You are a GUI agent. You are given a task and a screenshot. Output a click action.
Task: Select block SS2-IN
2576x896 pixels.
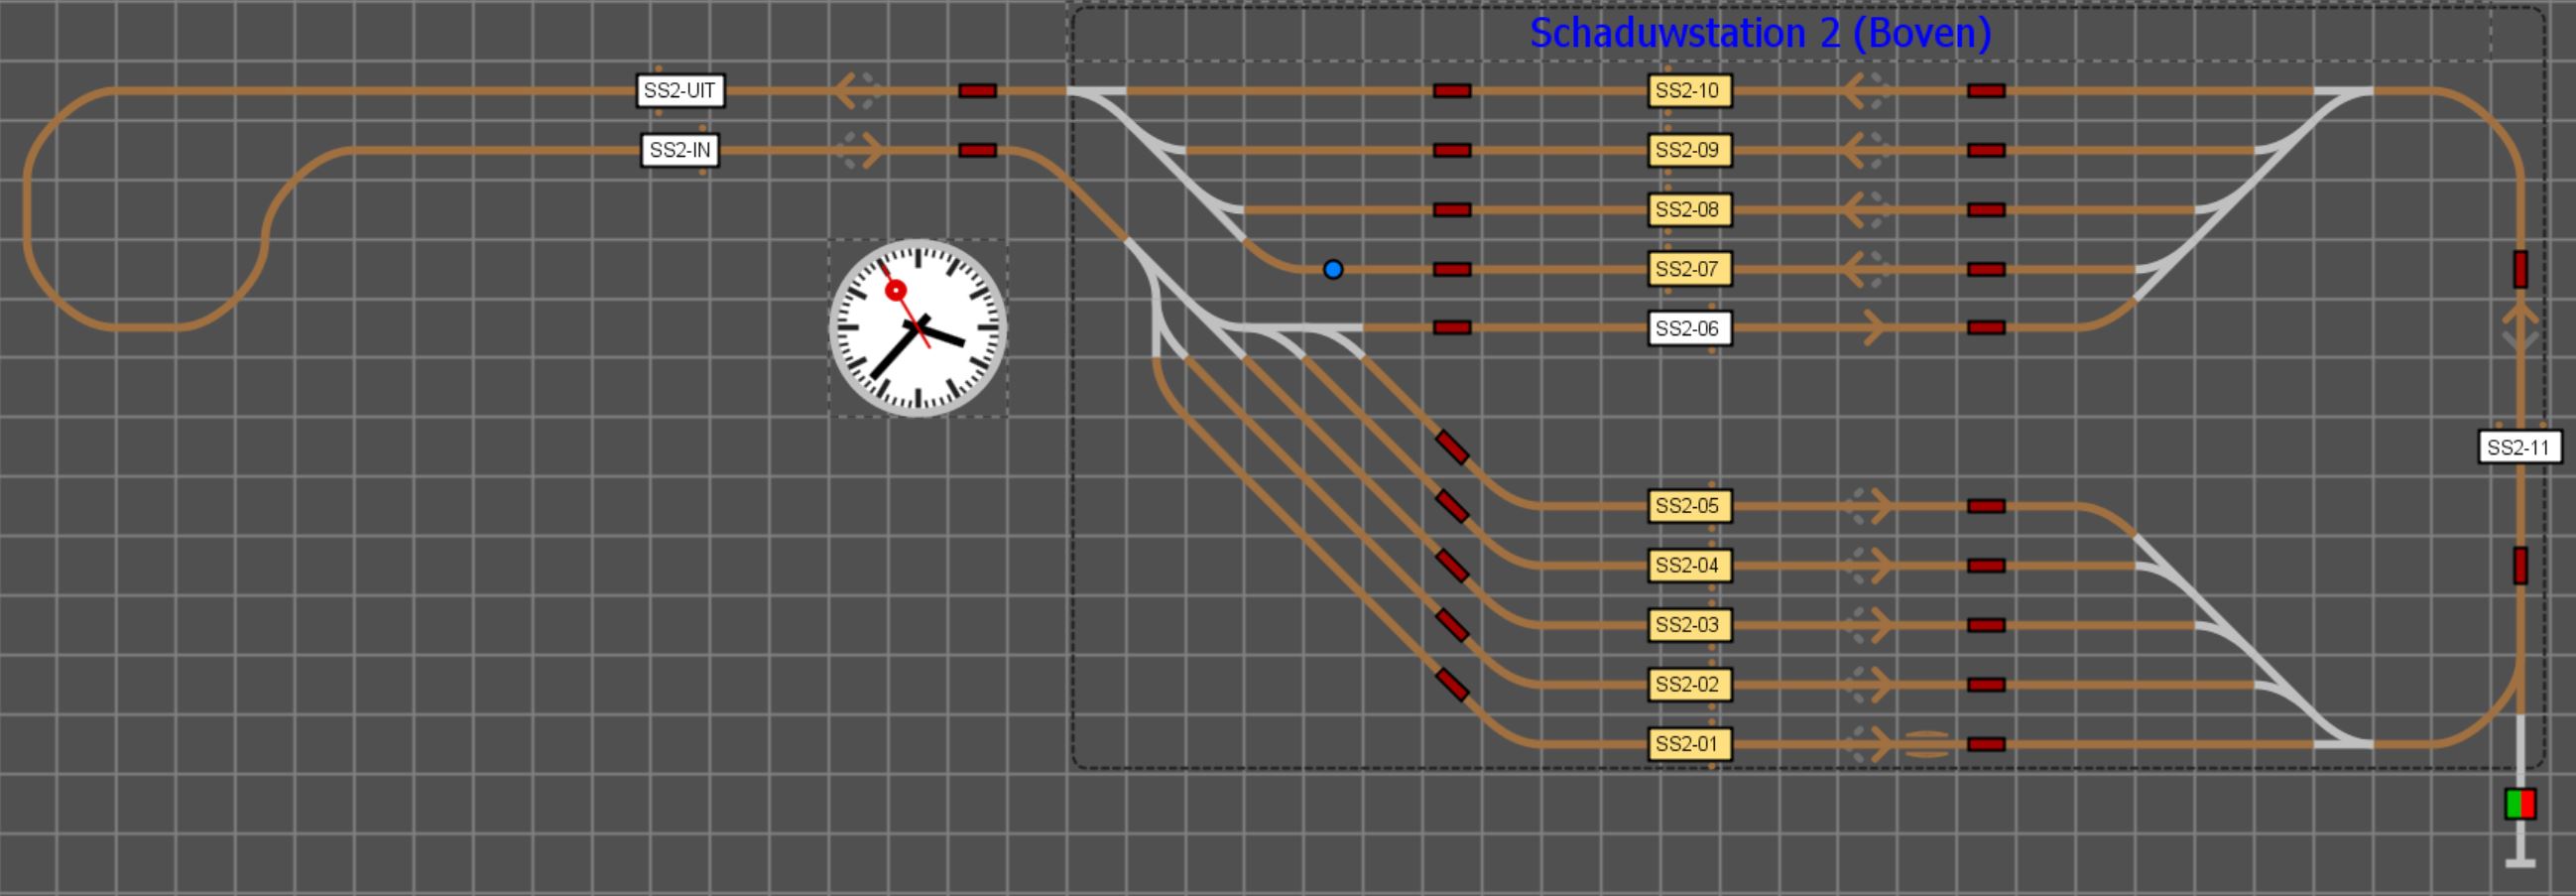[x=680, y=151]
